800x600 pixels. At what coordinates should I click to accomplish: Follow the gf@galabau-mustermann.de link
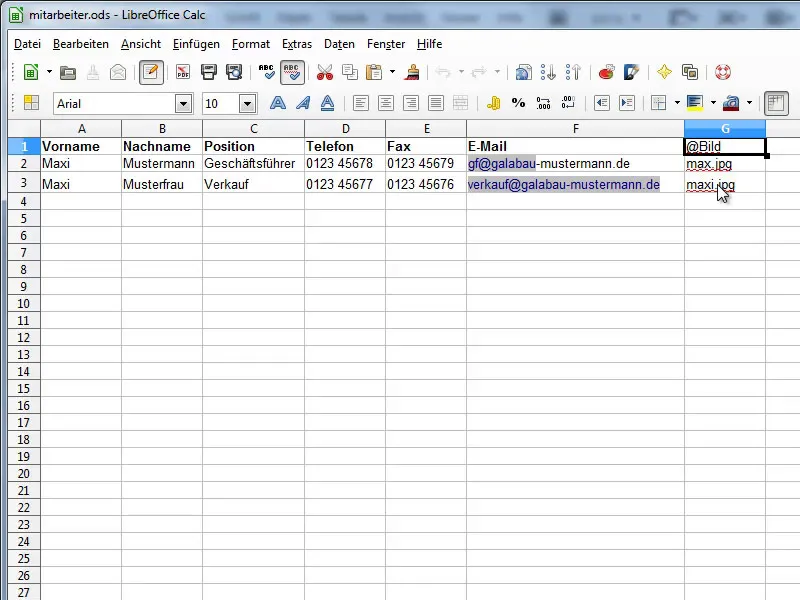tap(548, 164)
